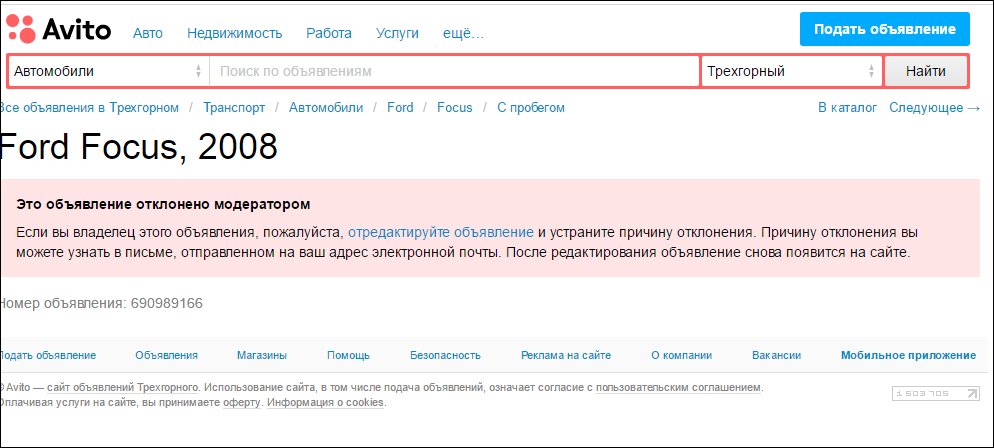Follow the отредактируйте объявление link

pyautogui.click(x=441, y=231)
